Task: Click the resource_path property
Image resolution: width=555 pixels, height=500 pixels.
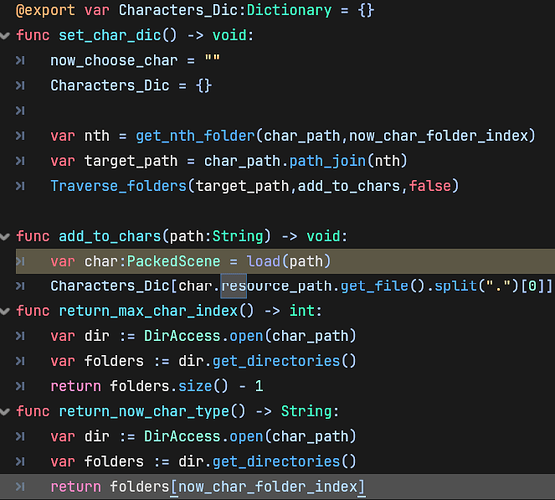Action: [277, 286]
